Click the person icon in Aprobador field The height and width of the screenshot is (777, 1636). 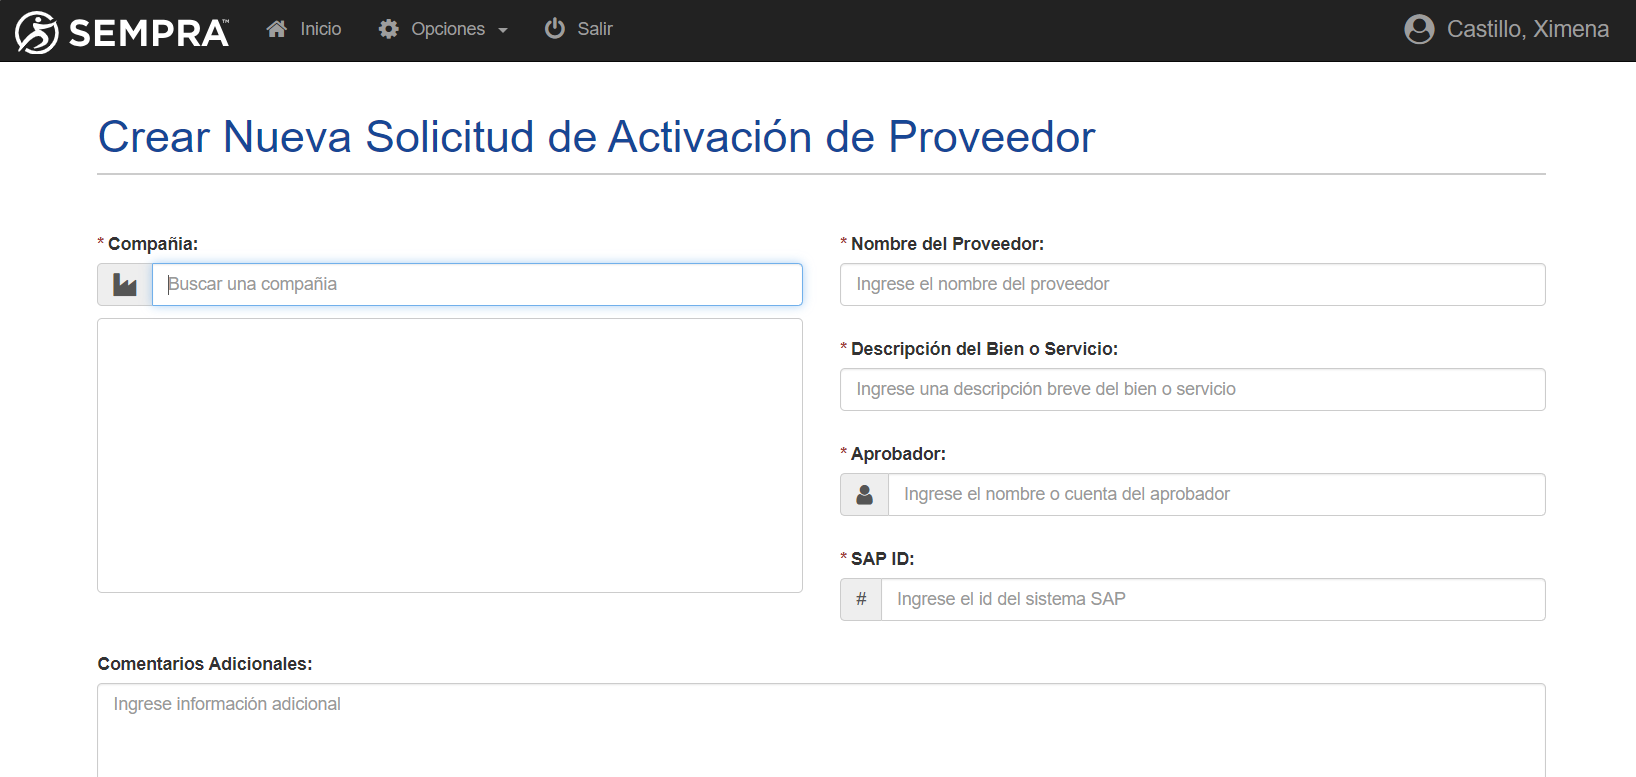[x=865, y=495]
